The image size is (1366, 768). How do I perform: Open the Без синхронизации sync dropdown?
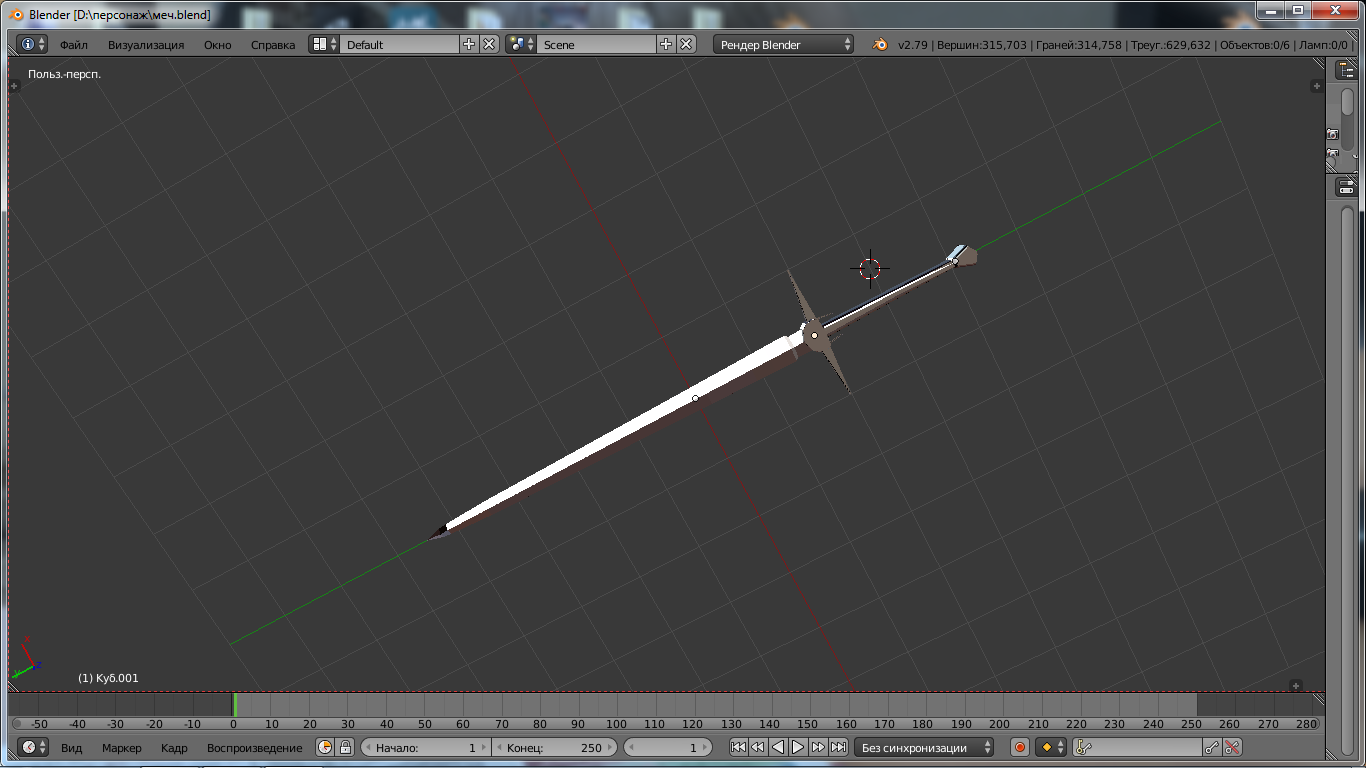[x=924, y=747]
